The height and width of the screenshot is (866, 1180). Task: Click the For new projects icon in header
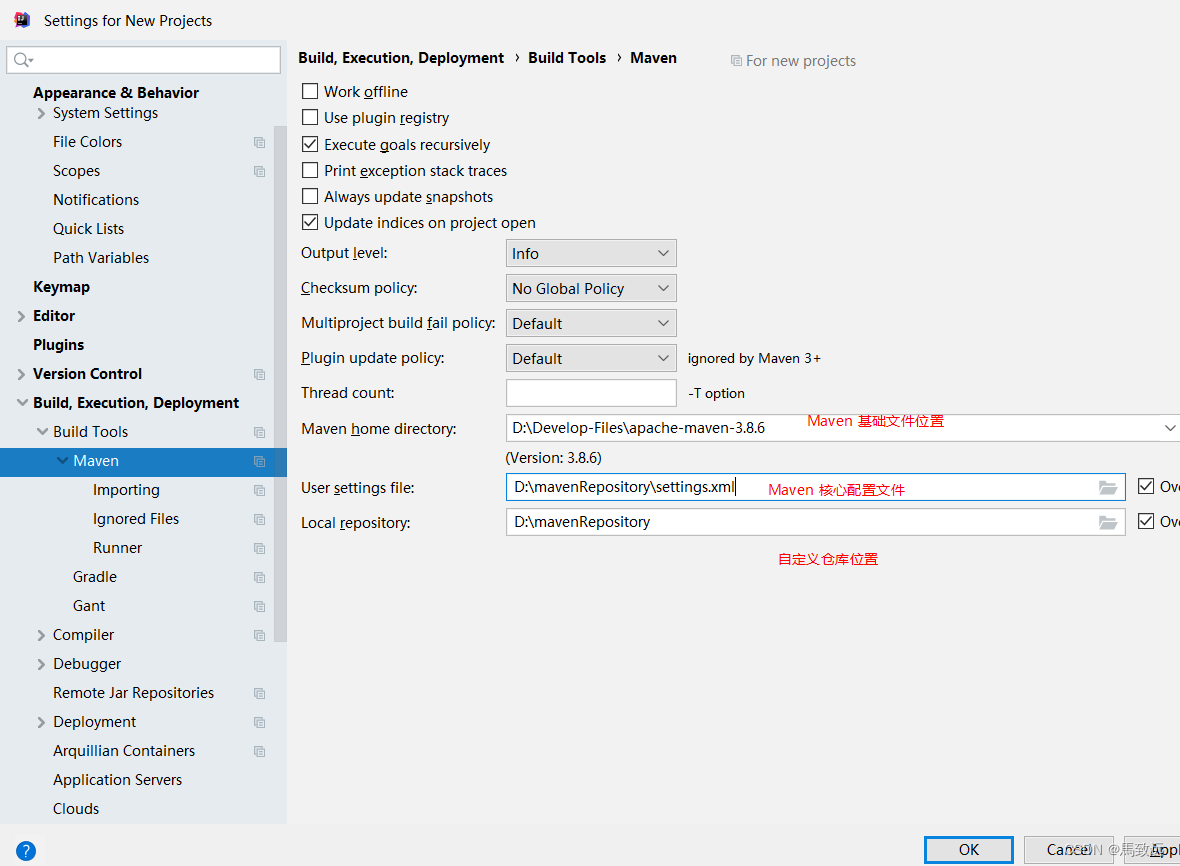pos(736,61)
